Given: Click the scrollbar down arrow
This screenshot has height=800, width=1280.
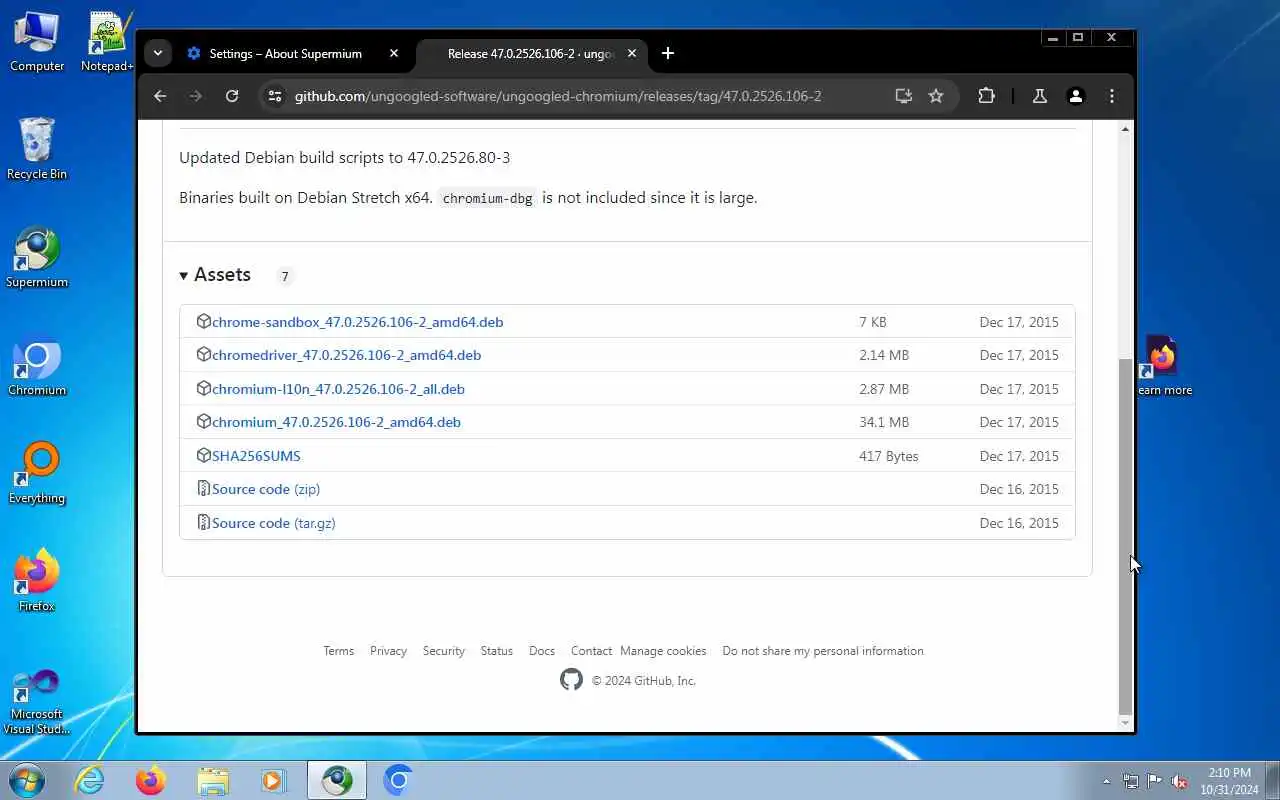Looking at the screenshot, I should (x=1126, y=722).
